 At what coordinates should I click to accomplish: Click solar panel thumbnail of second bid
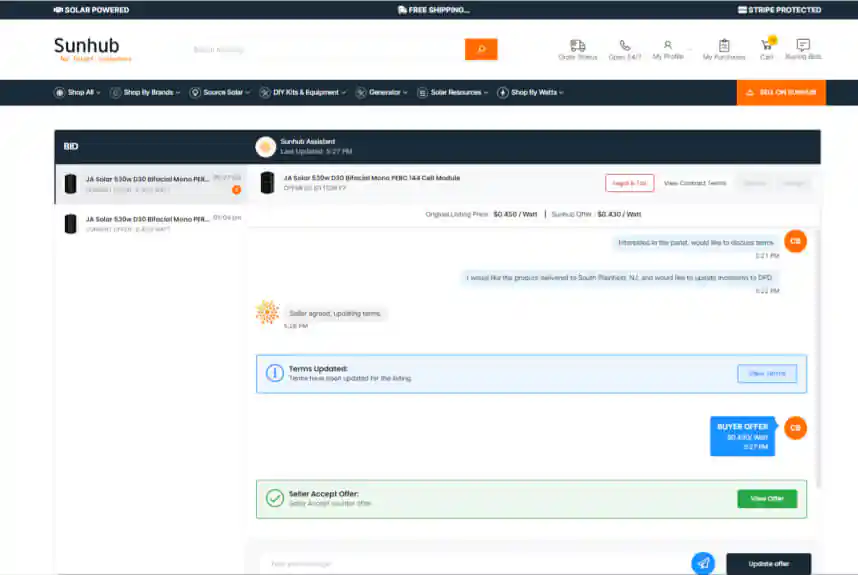(71, 224)
